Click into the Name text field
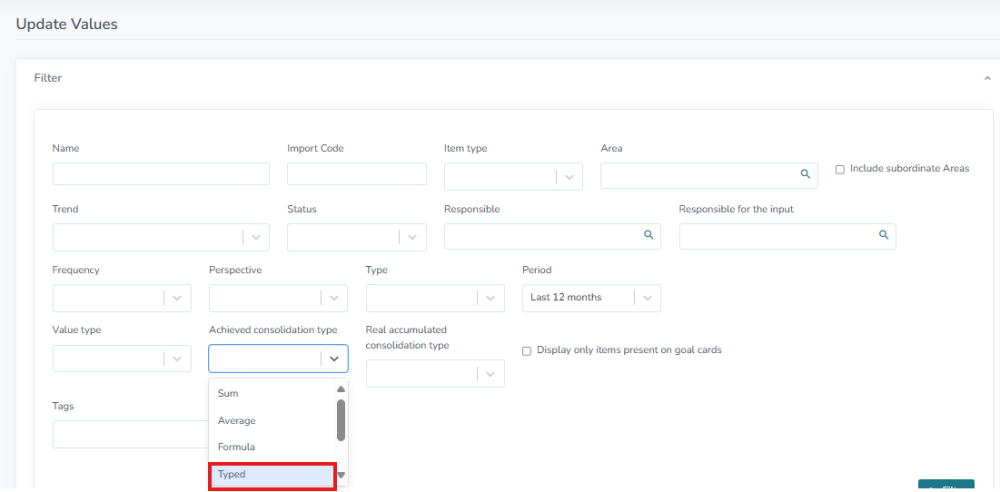Viewport: 1000px width, 492px height. tap(161, 174)
